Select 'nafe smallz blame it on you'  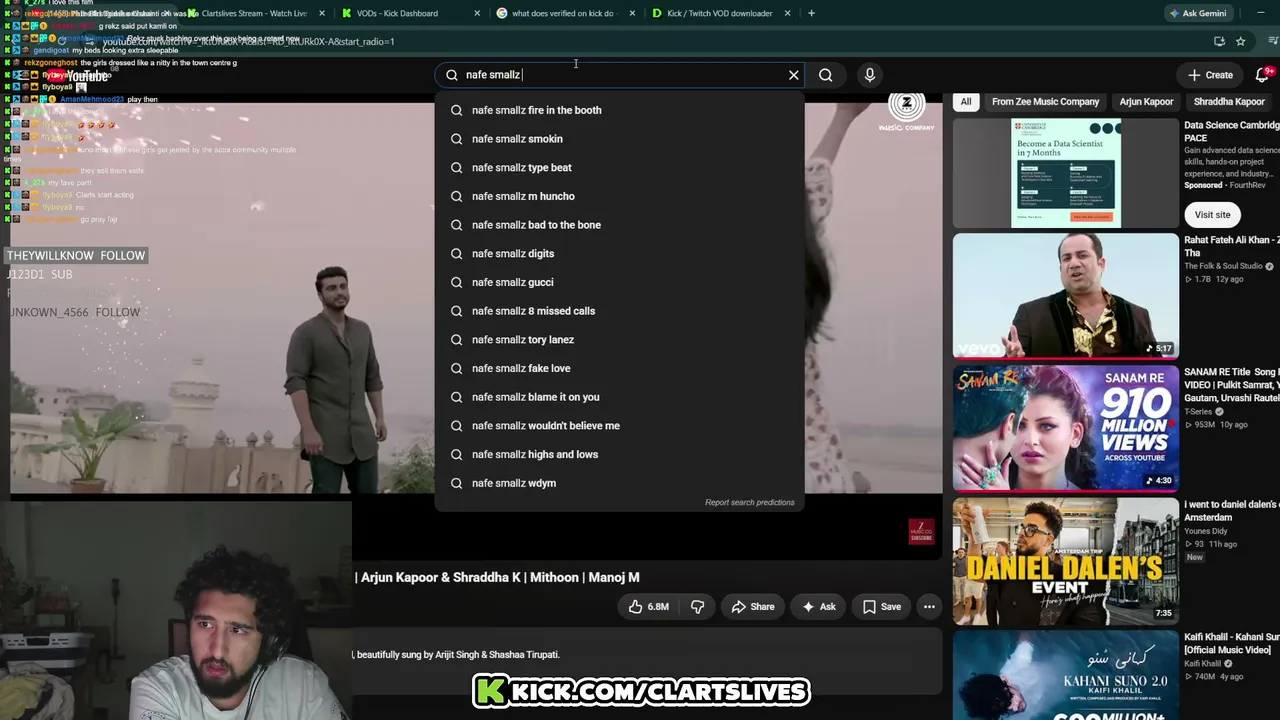click(x=620, y=397)
